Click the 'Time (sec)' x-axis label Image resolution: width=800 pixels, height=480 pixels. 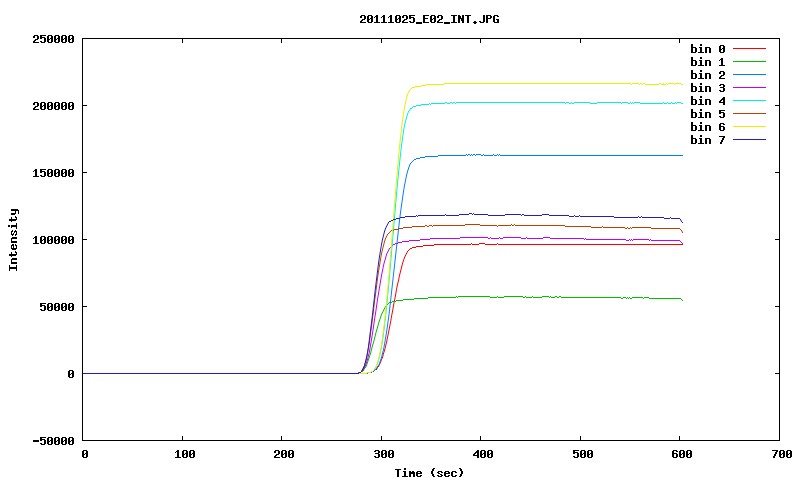(x=429, y=473)
